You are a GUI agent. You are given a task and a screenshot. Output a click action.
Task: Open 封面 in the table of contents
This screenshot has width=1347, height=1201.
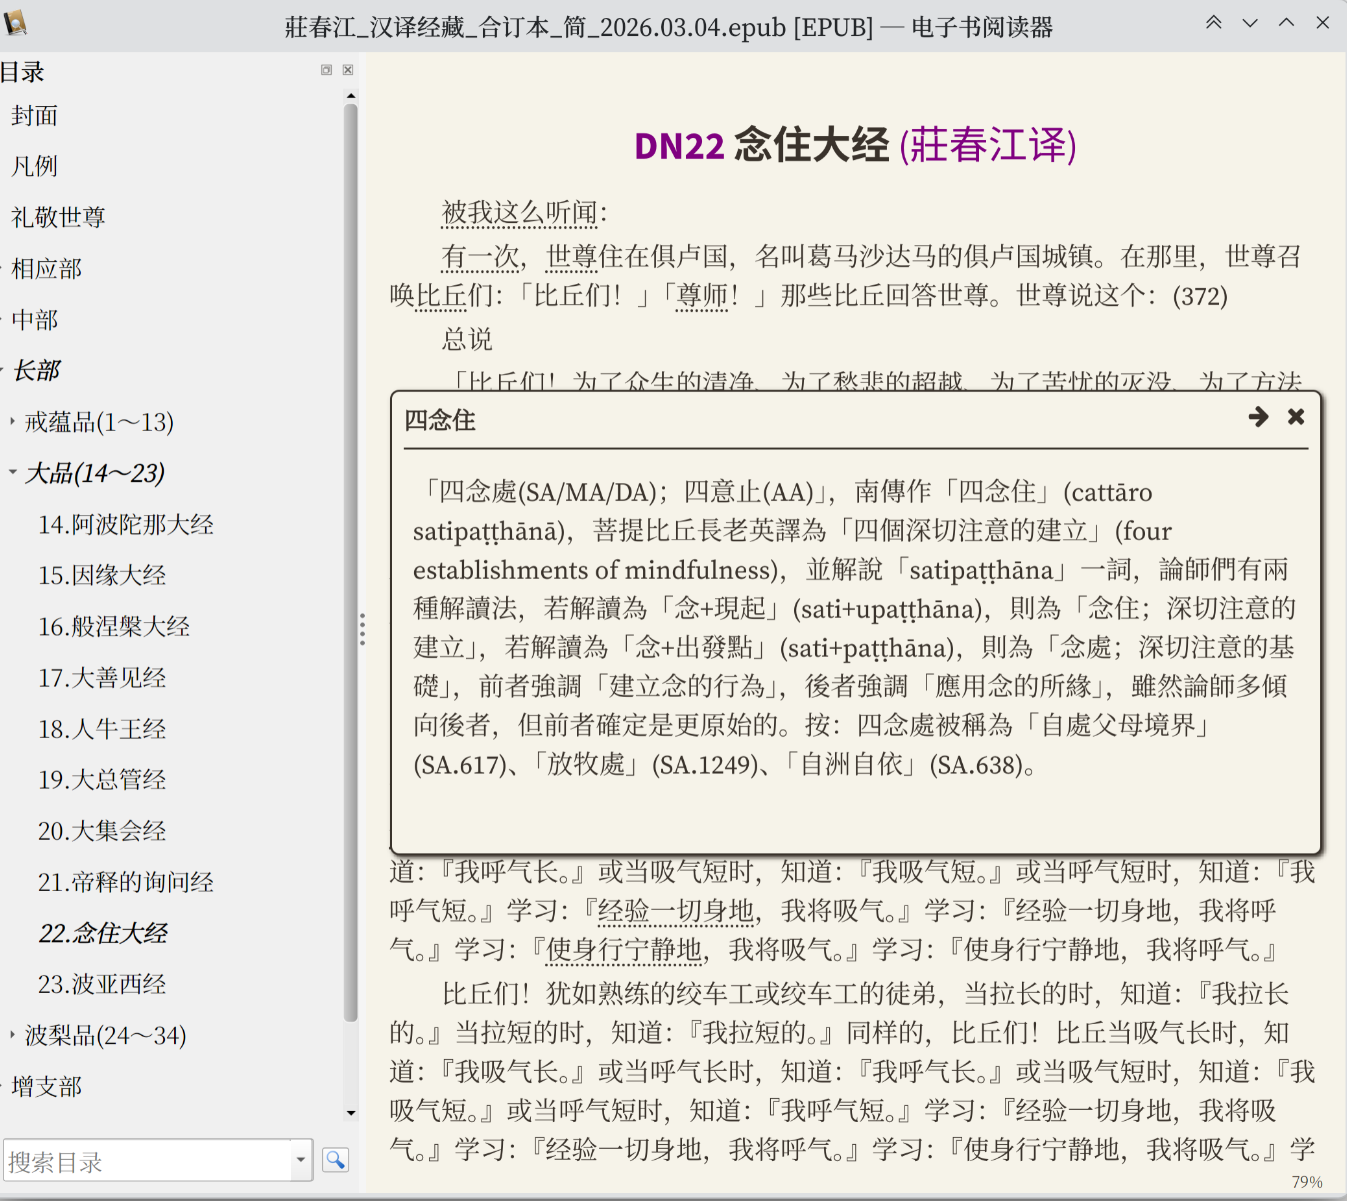coord(35,116)
